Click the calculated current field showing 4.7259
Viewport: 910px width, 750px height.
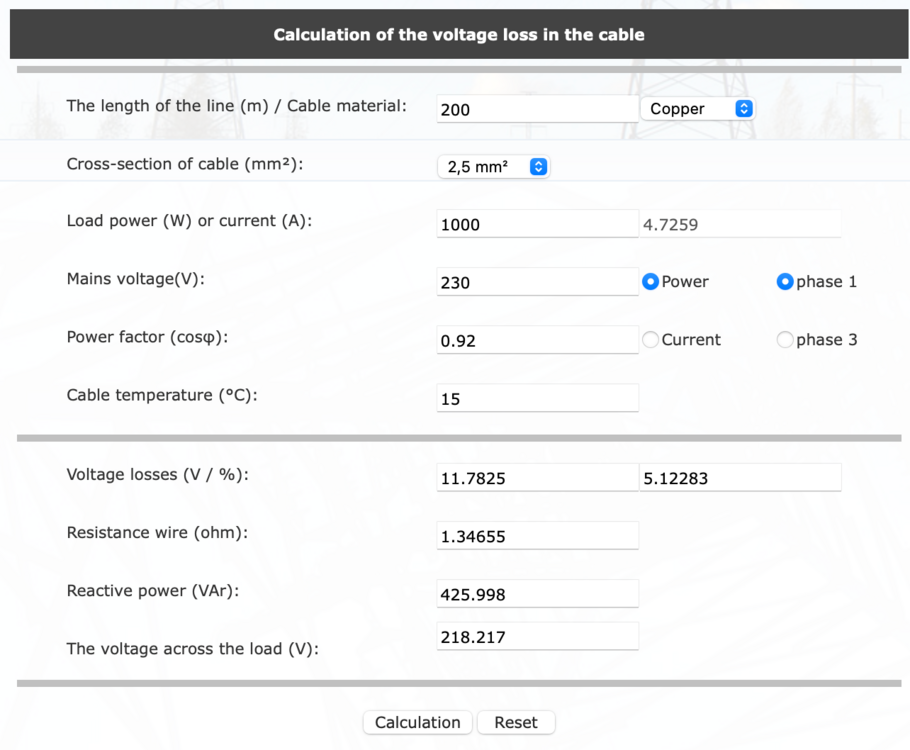(x=740, y=224)
